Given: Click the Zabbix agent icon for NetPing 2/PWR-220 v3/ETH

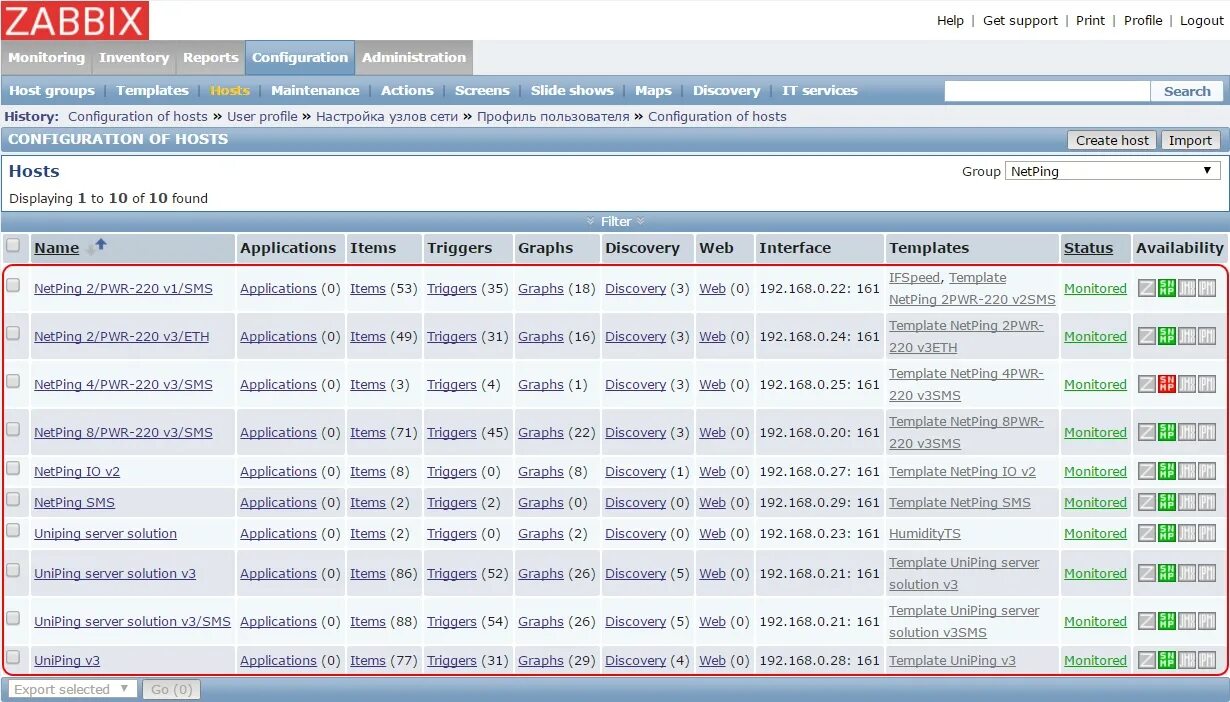Looking at the screenshot, I should tap(1147, 336).
